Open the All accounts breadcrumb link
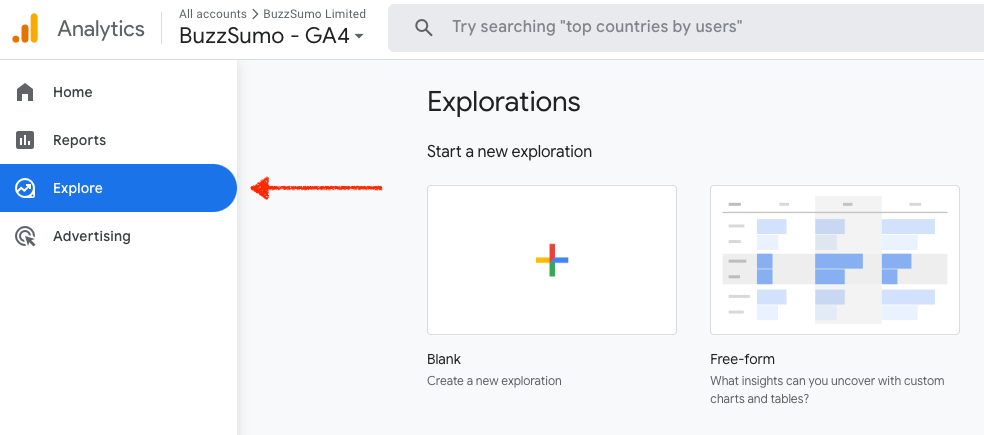Image resolution: width=984 pixels, height=435 pixels. 212,14
